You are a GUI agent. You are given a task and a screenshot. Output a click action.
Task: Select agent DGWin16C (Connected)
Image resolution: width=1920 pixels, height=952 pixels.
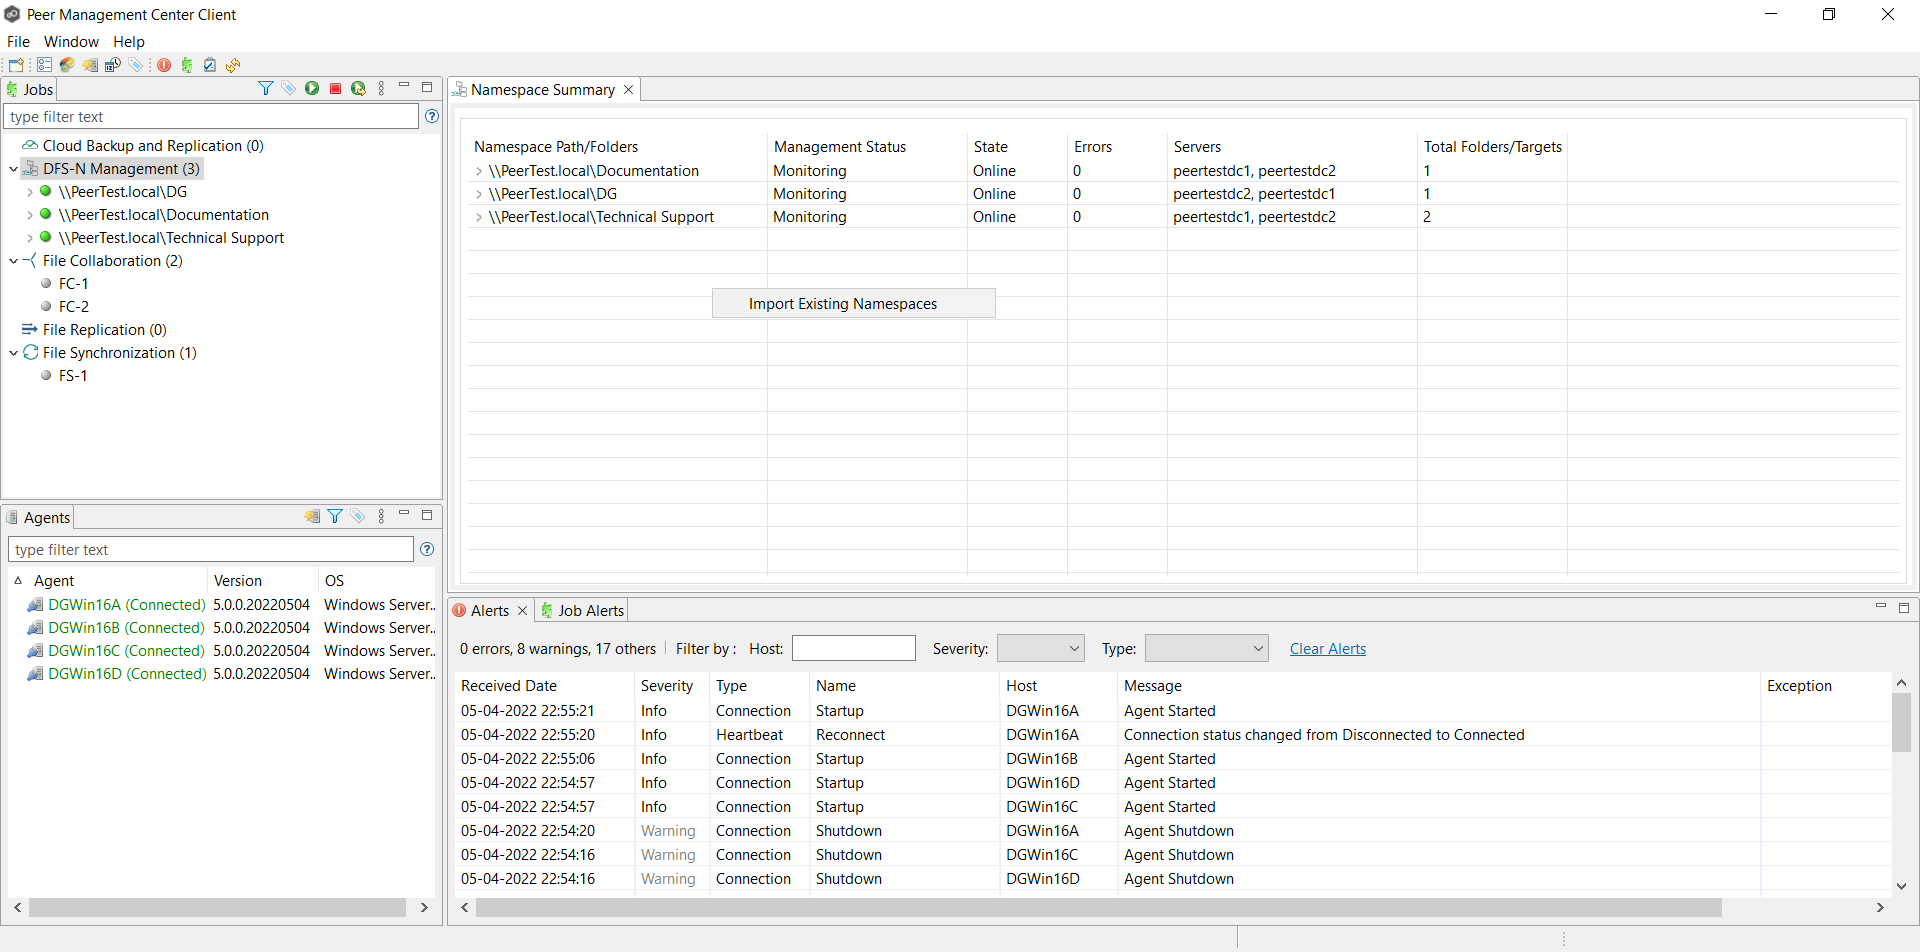(126, 651)
